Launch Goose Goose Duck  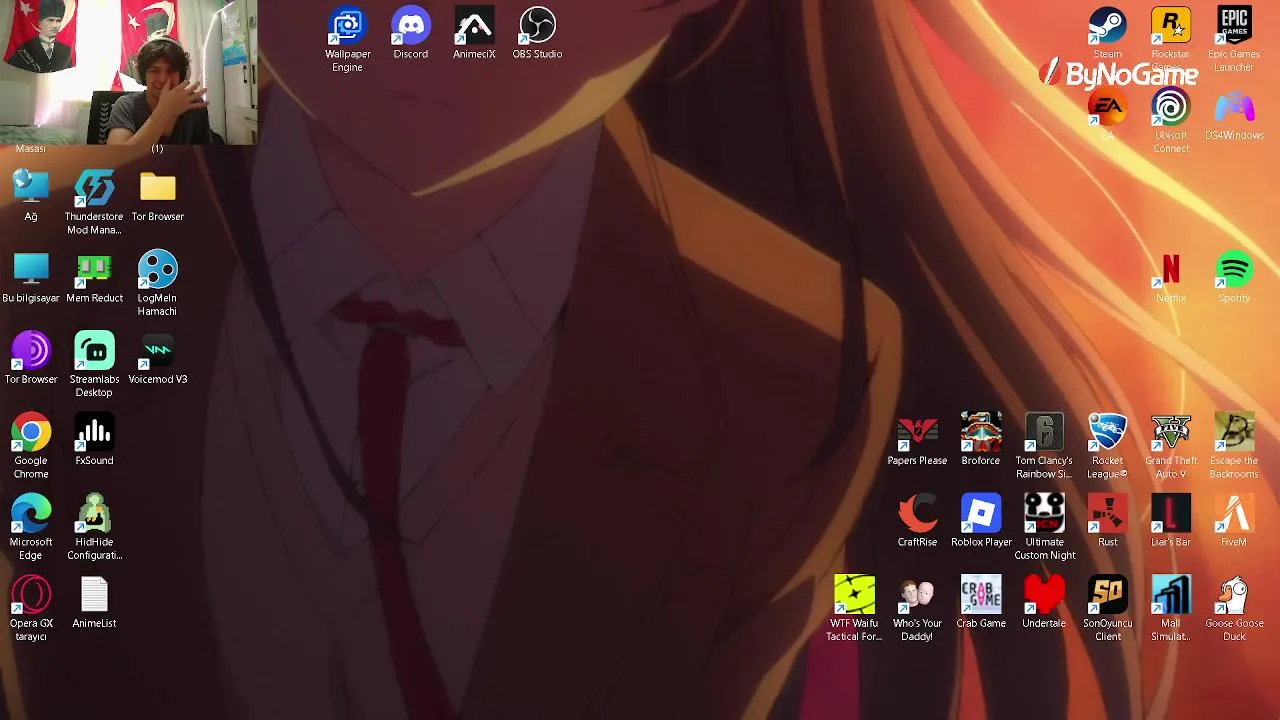pyautogui.click(x=1234, y=595)
